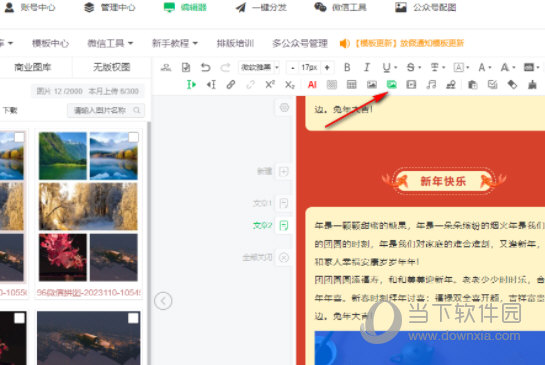Click the document save icon beside undo

[x=186, y=67]
